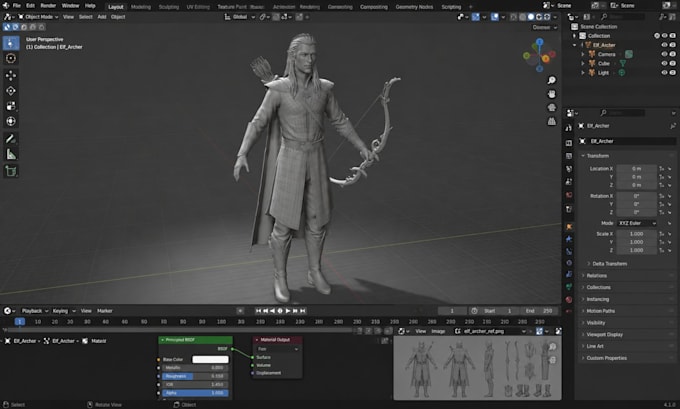This screenshot has height=409, width=680.
Task: Click the Options button in viewport
Action: [x=544, y=27]
